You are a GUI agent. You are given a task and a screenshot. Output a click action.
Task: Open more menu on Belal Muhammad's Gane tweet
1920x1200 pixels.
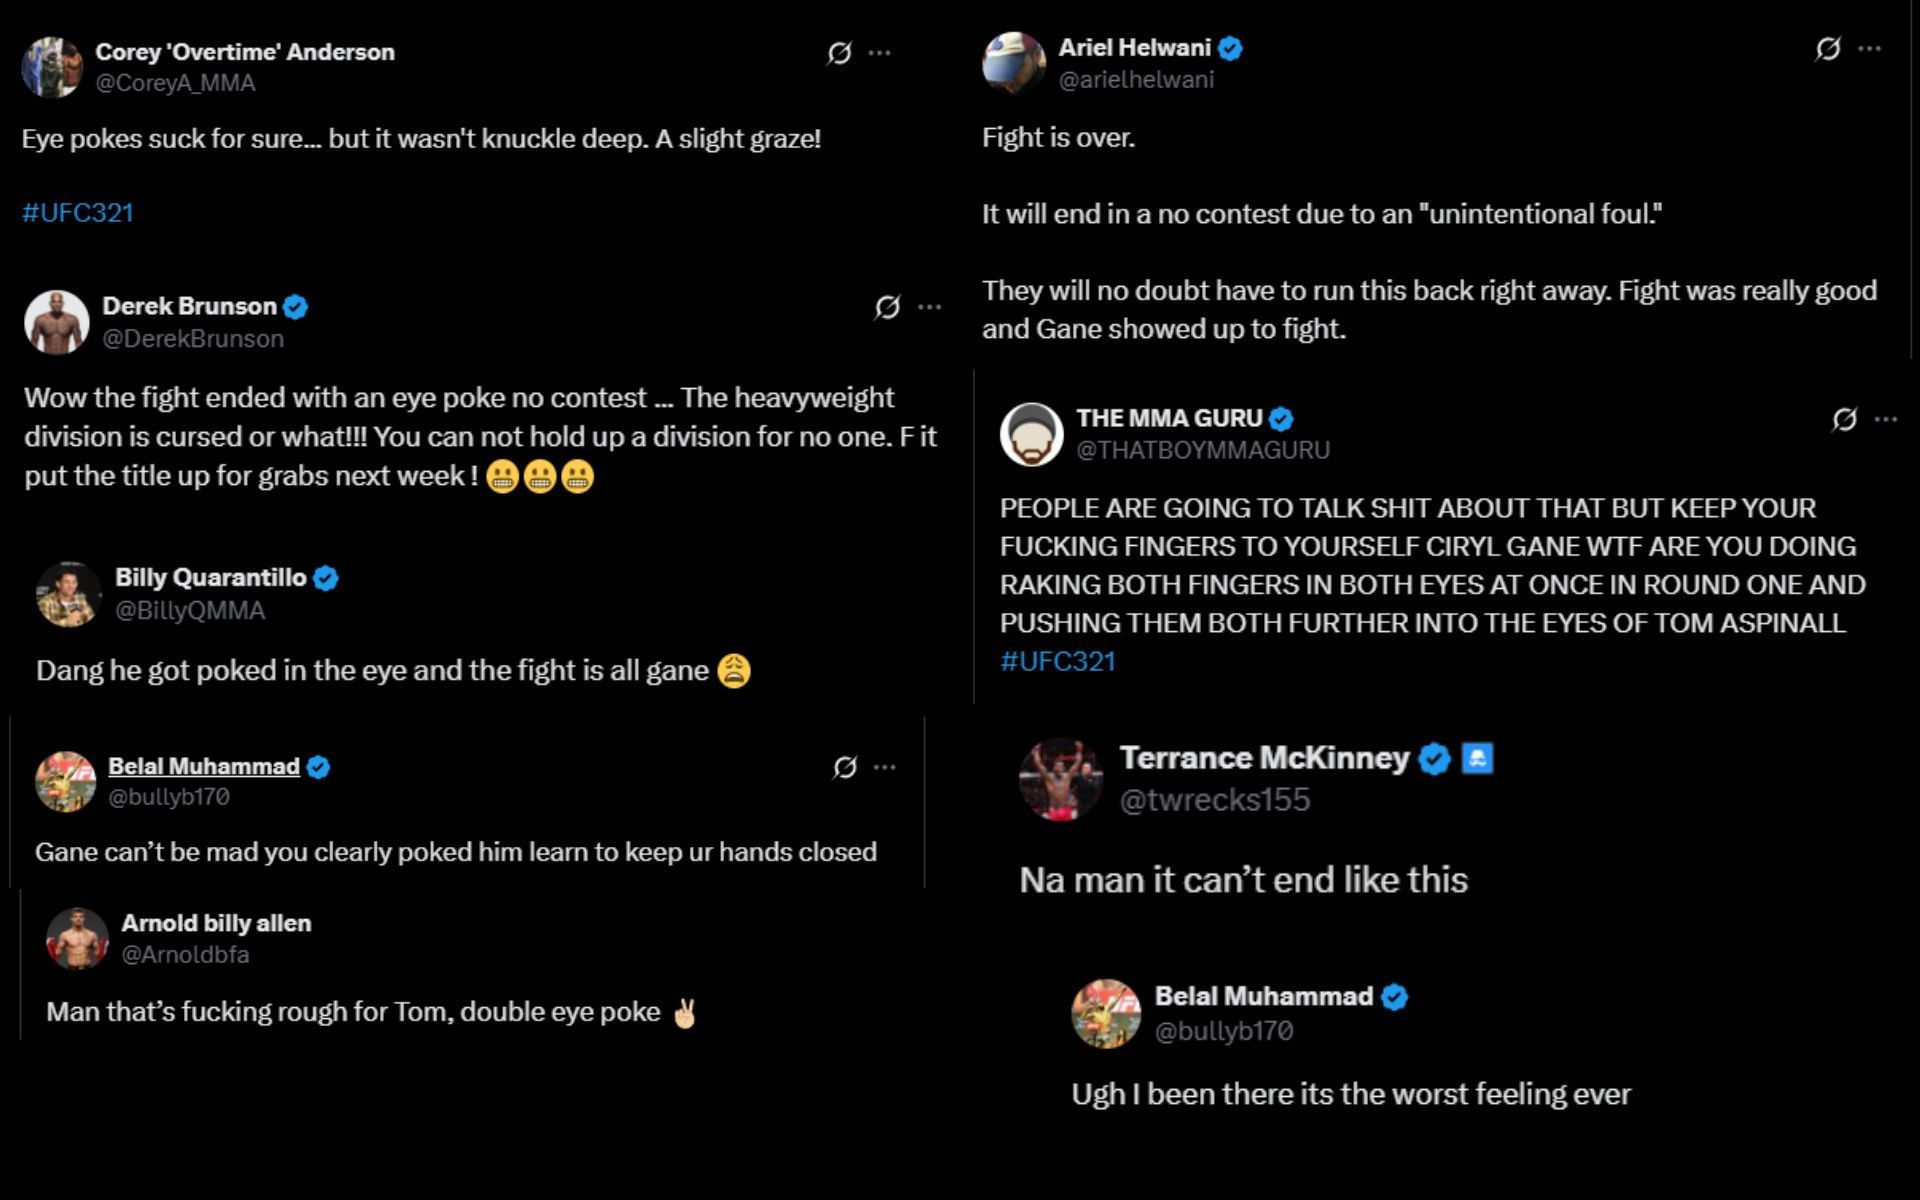[x=885, y=767]
